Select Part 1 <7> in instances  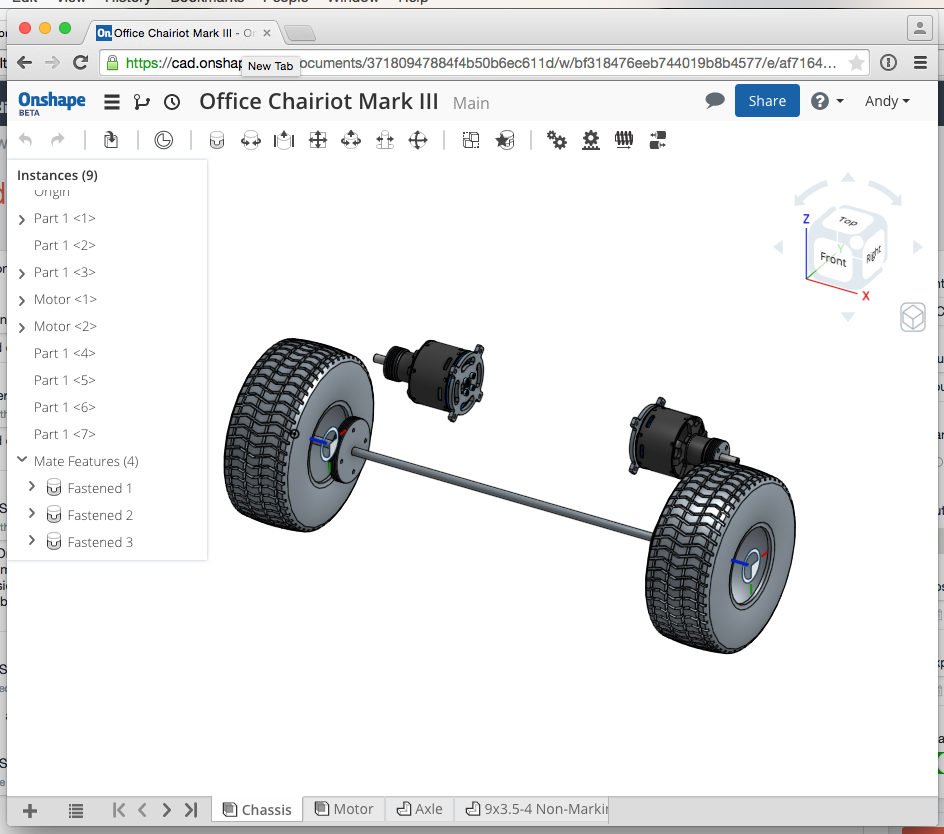(x=65, y=434)
